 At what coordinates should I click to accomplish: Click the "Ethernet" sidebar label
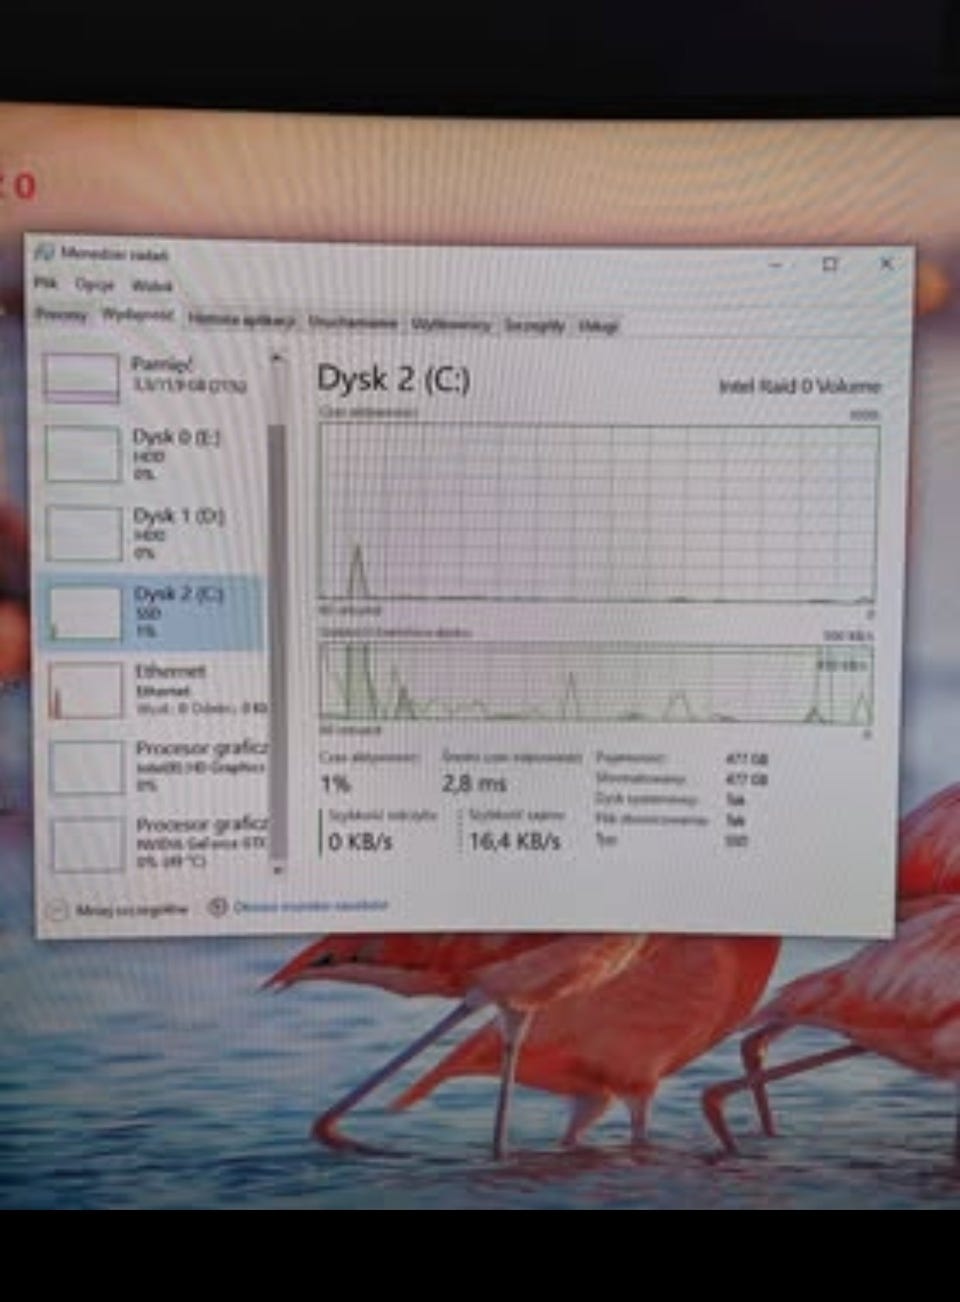(x=170, y=671)
